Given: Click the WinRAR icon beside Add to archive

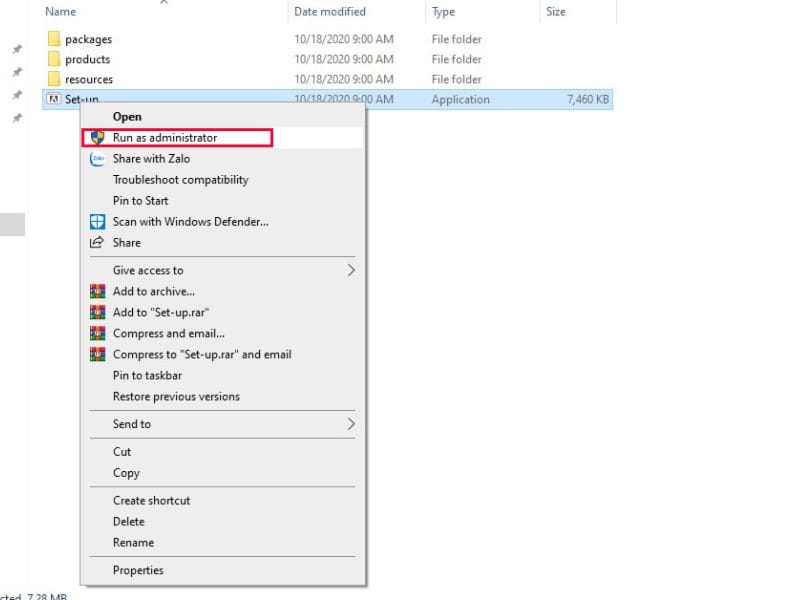Looking at the screenshot, I should [x=97, y=292].
